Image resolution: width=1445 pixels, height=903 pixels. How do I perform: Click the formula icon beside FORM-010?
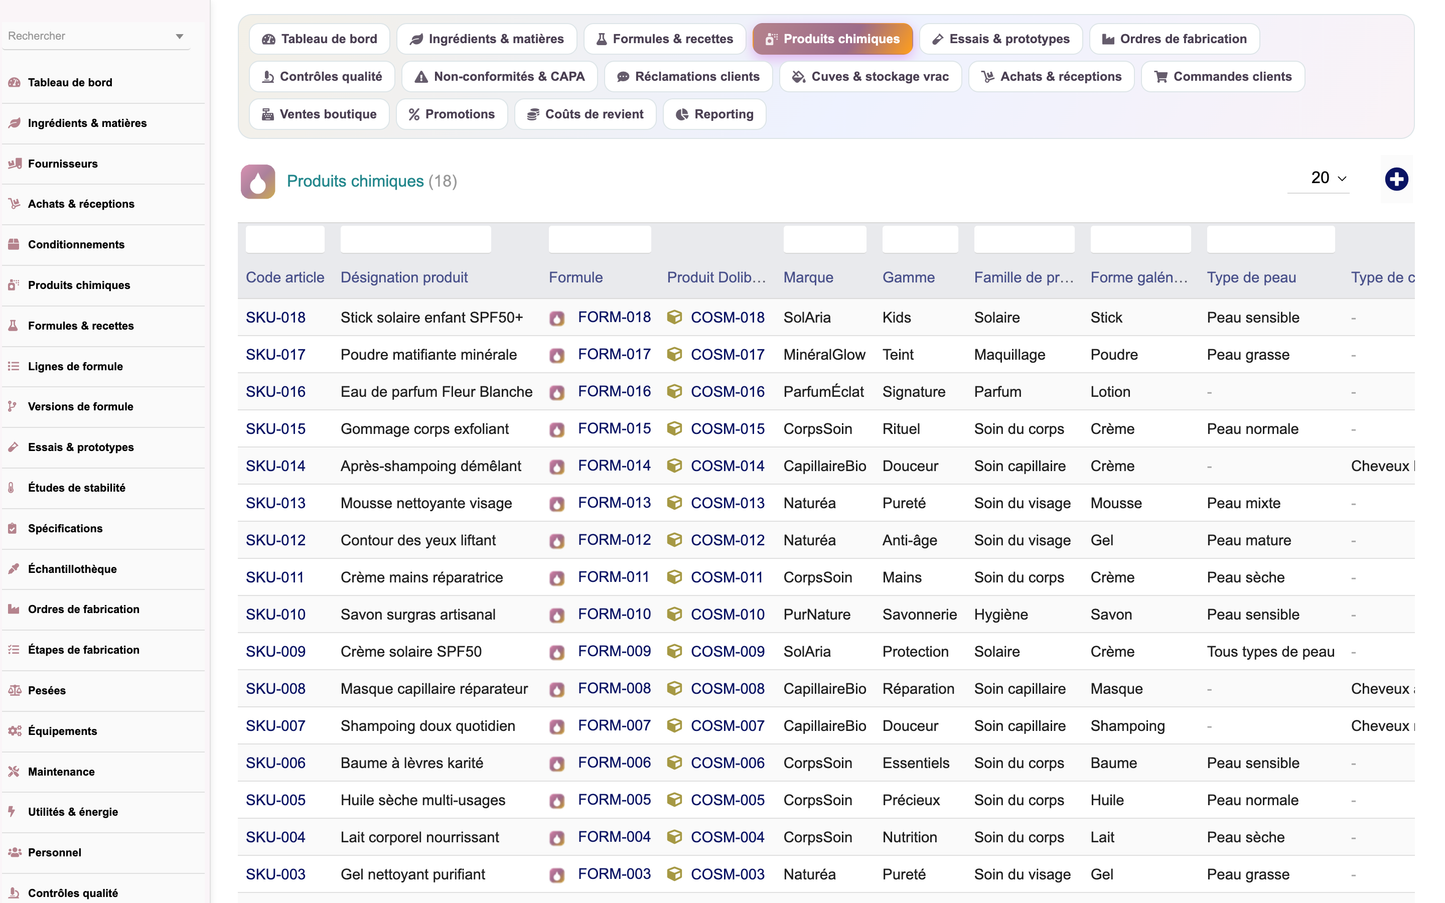(557, 616)
